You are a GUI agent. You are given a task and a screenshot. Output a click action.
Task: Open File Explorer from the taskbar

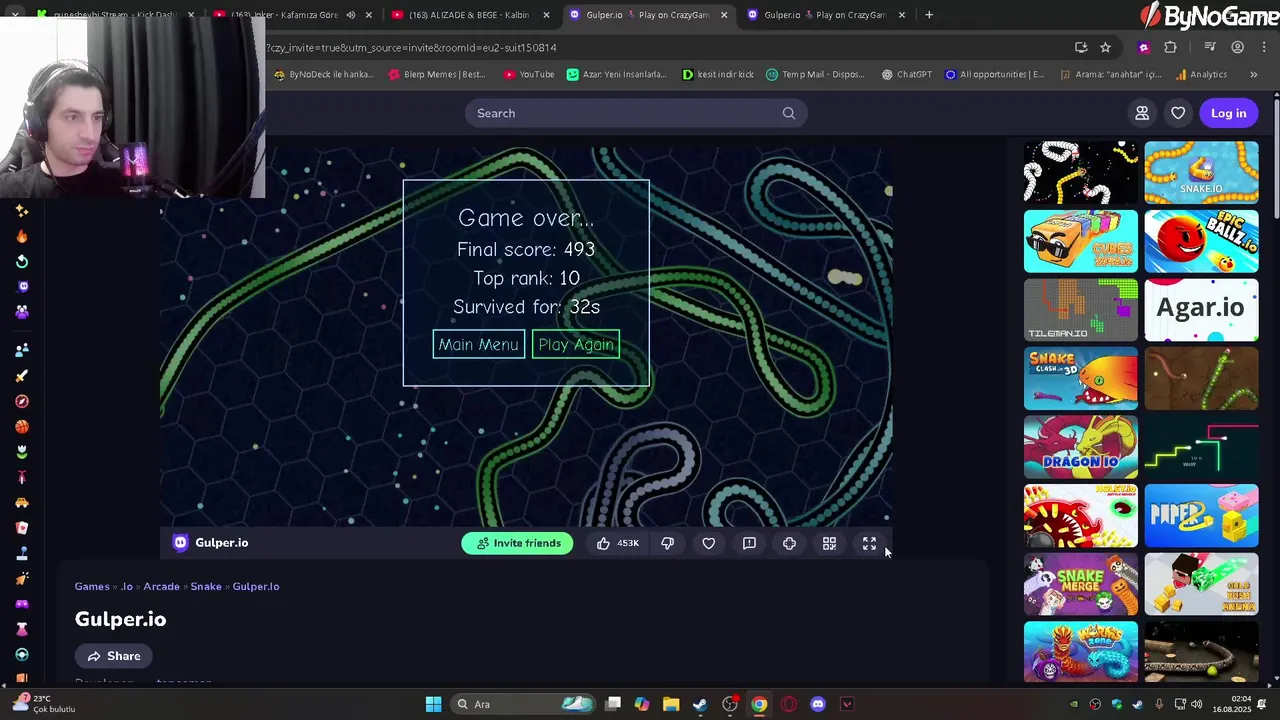tap(671, 704)
